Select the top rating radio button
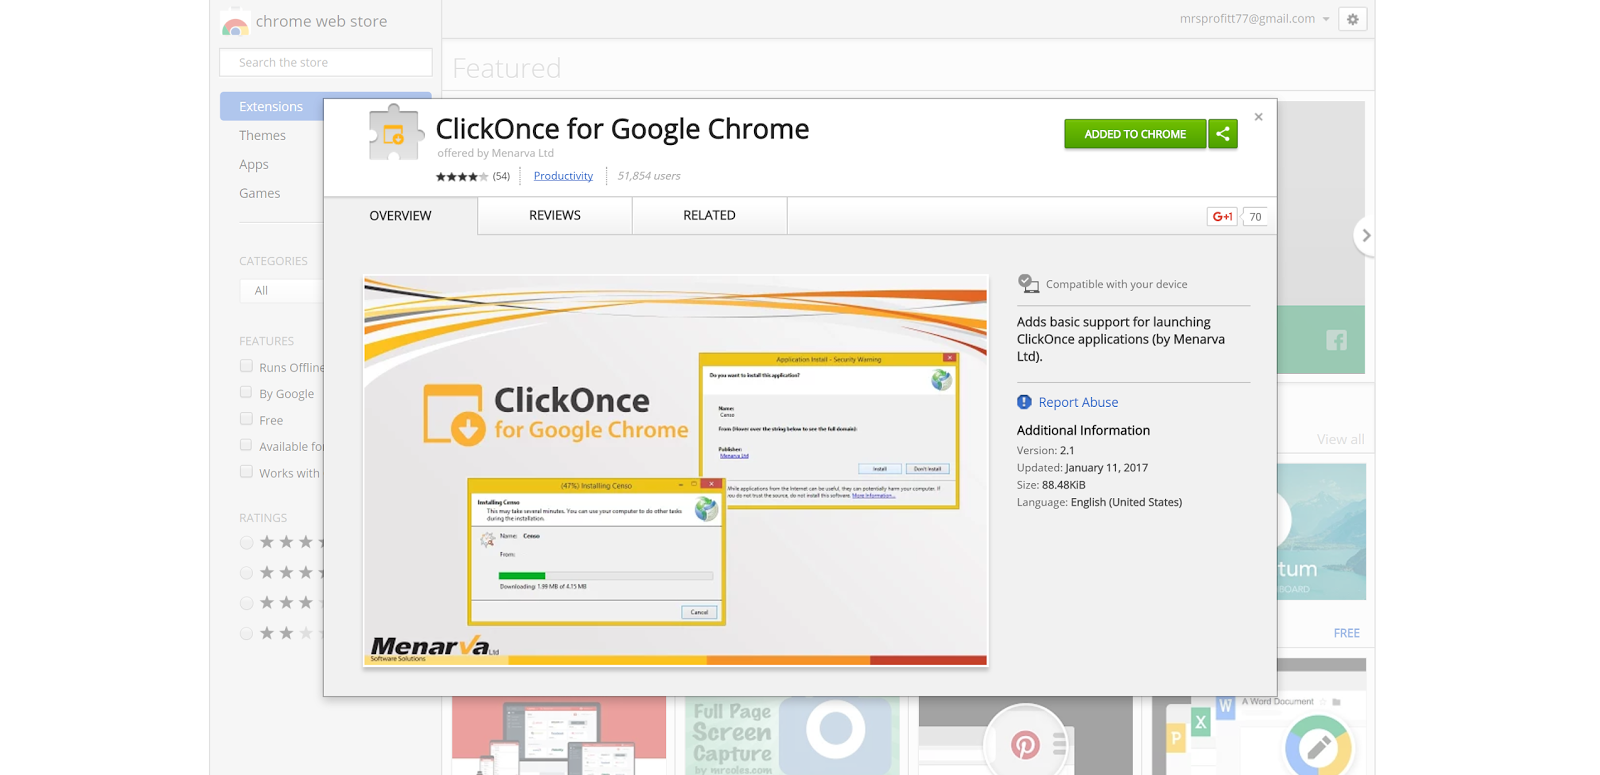 tap(246, 543)
